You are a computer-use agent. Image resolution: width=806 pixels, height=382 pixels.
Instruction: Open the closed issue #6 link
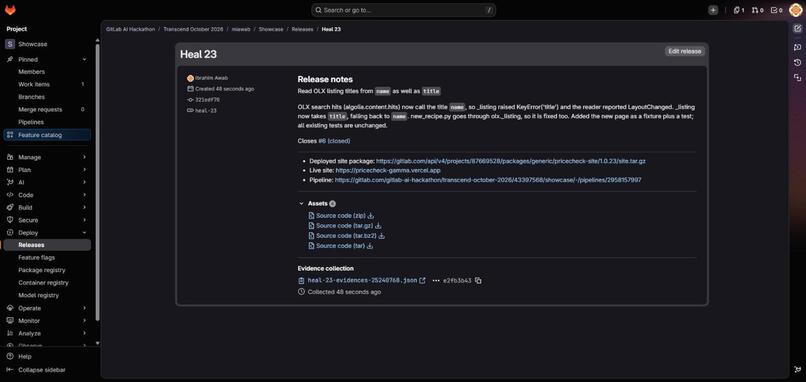pyautogui.click(x=334, y=141)
